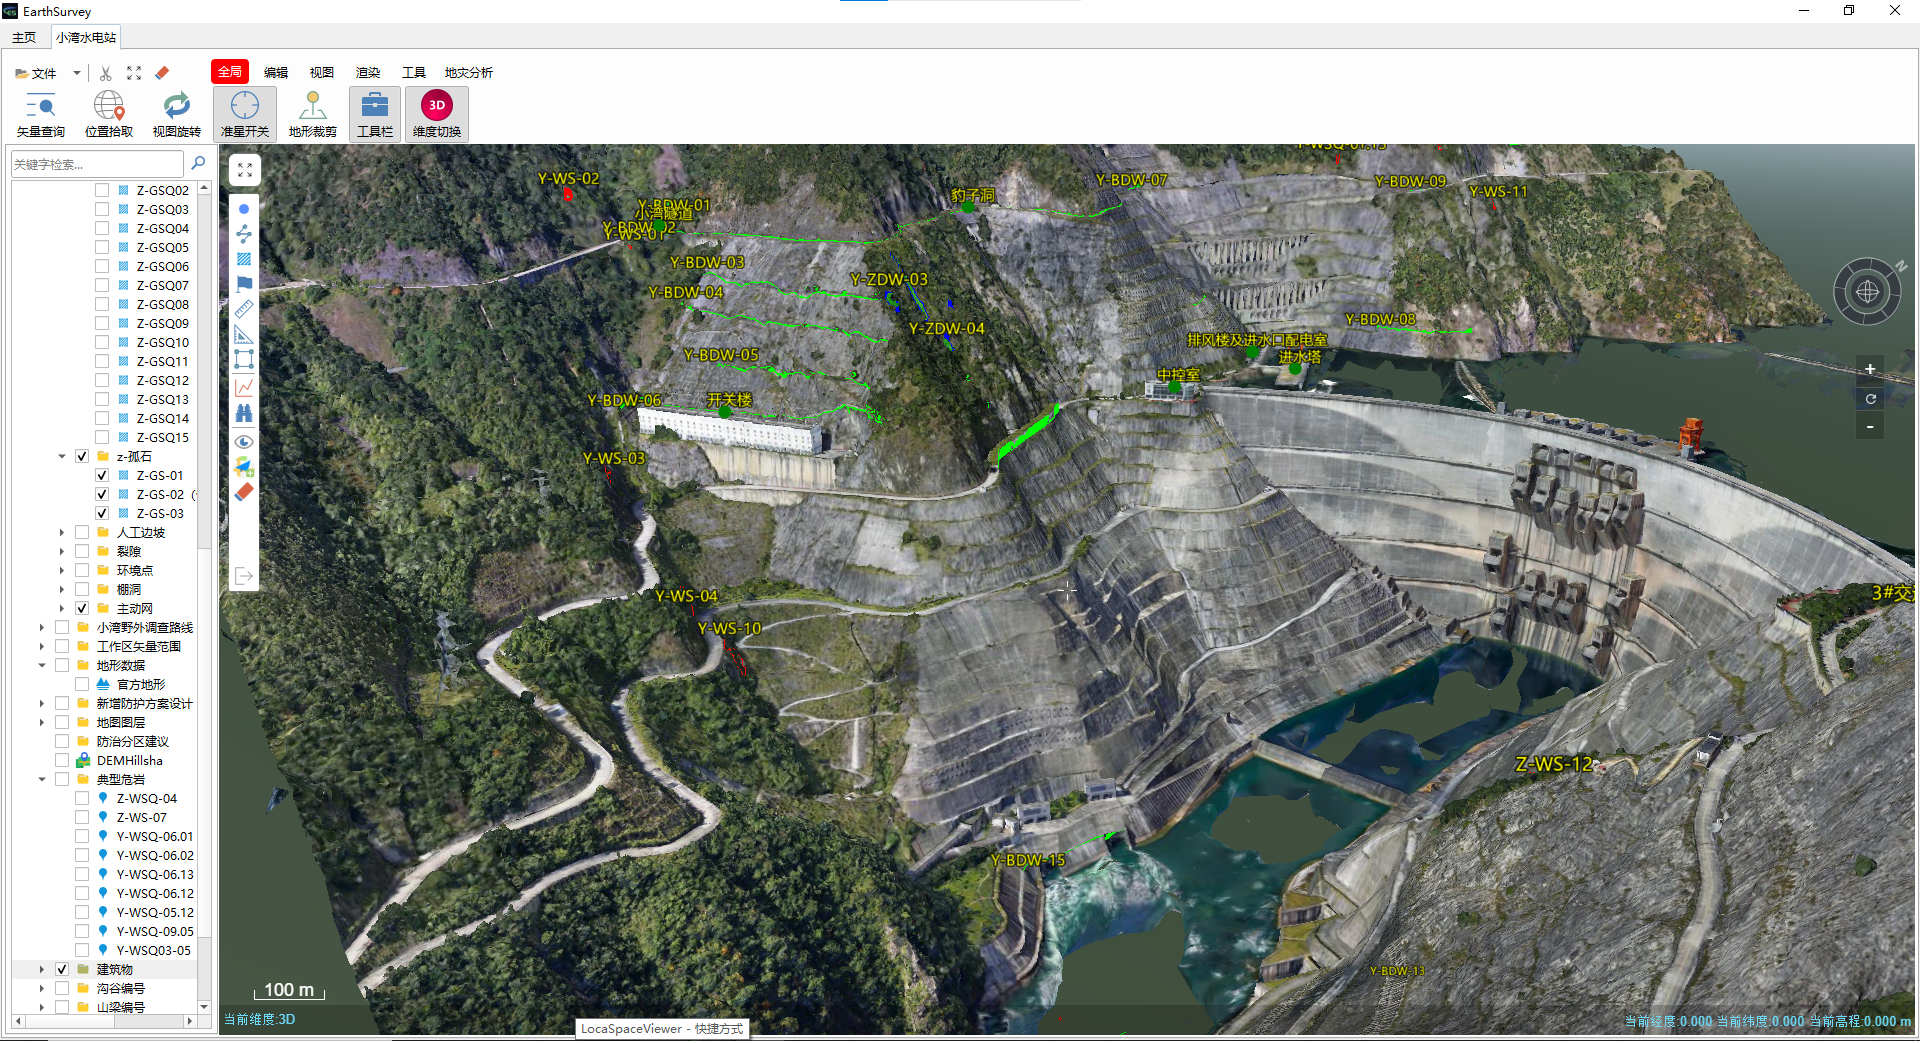Zoom out with the map minus button
The height and width of the screenshot is (1043, 1920).
point(1870,426)
